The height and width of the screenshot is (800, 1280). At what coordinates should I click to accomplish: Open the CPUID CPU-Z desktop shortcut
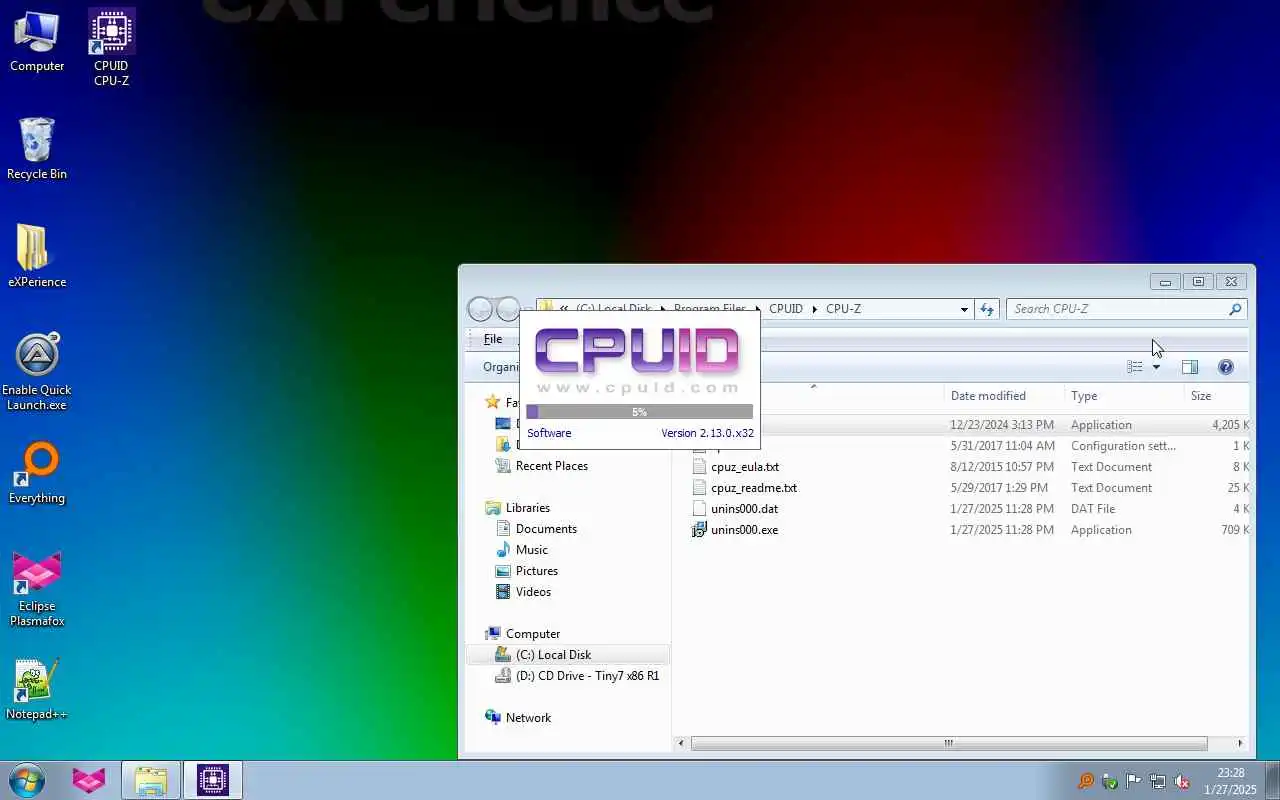pos(111,47)
